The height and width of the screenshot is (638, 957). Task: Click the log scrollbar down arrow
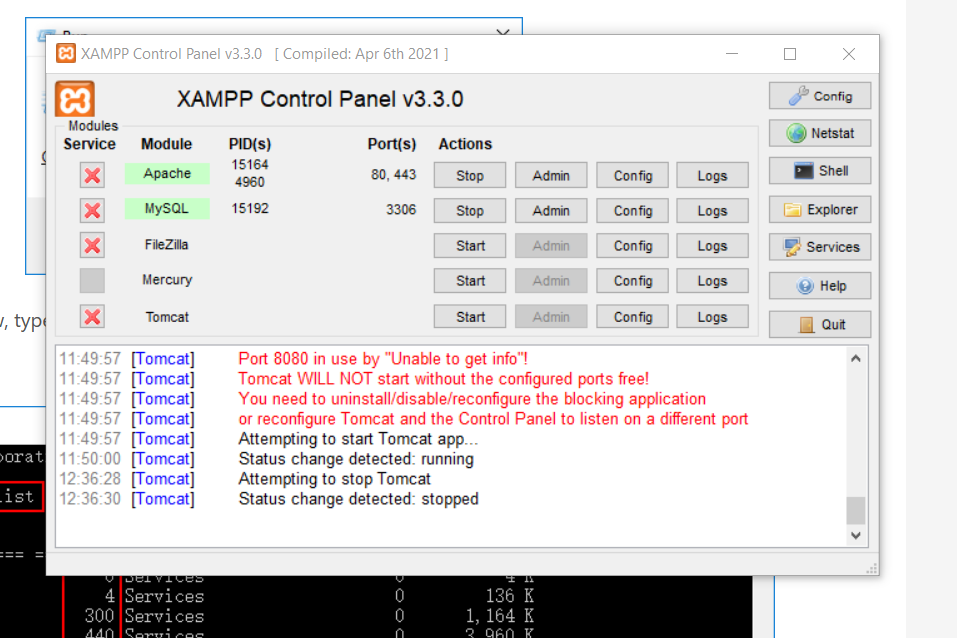pyautogui.click(x=855, y=535)
